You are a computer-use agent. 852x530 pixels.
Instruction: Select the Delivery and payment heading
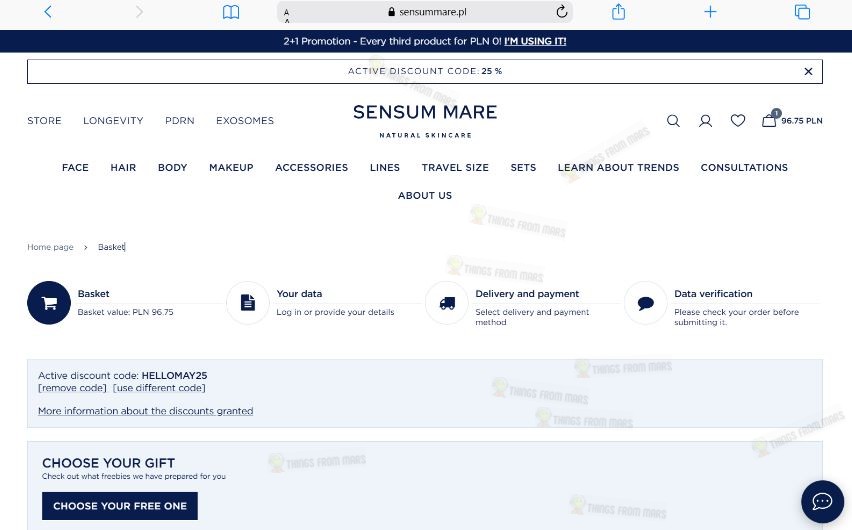click(527, 294)
